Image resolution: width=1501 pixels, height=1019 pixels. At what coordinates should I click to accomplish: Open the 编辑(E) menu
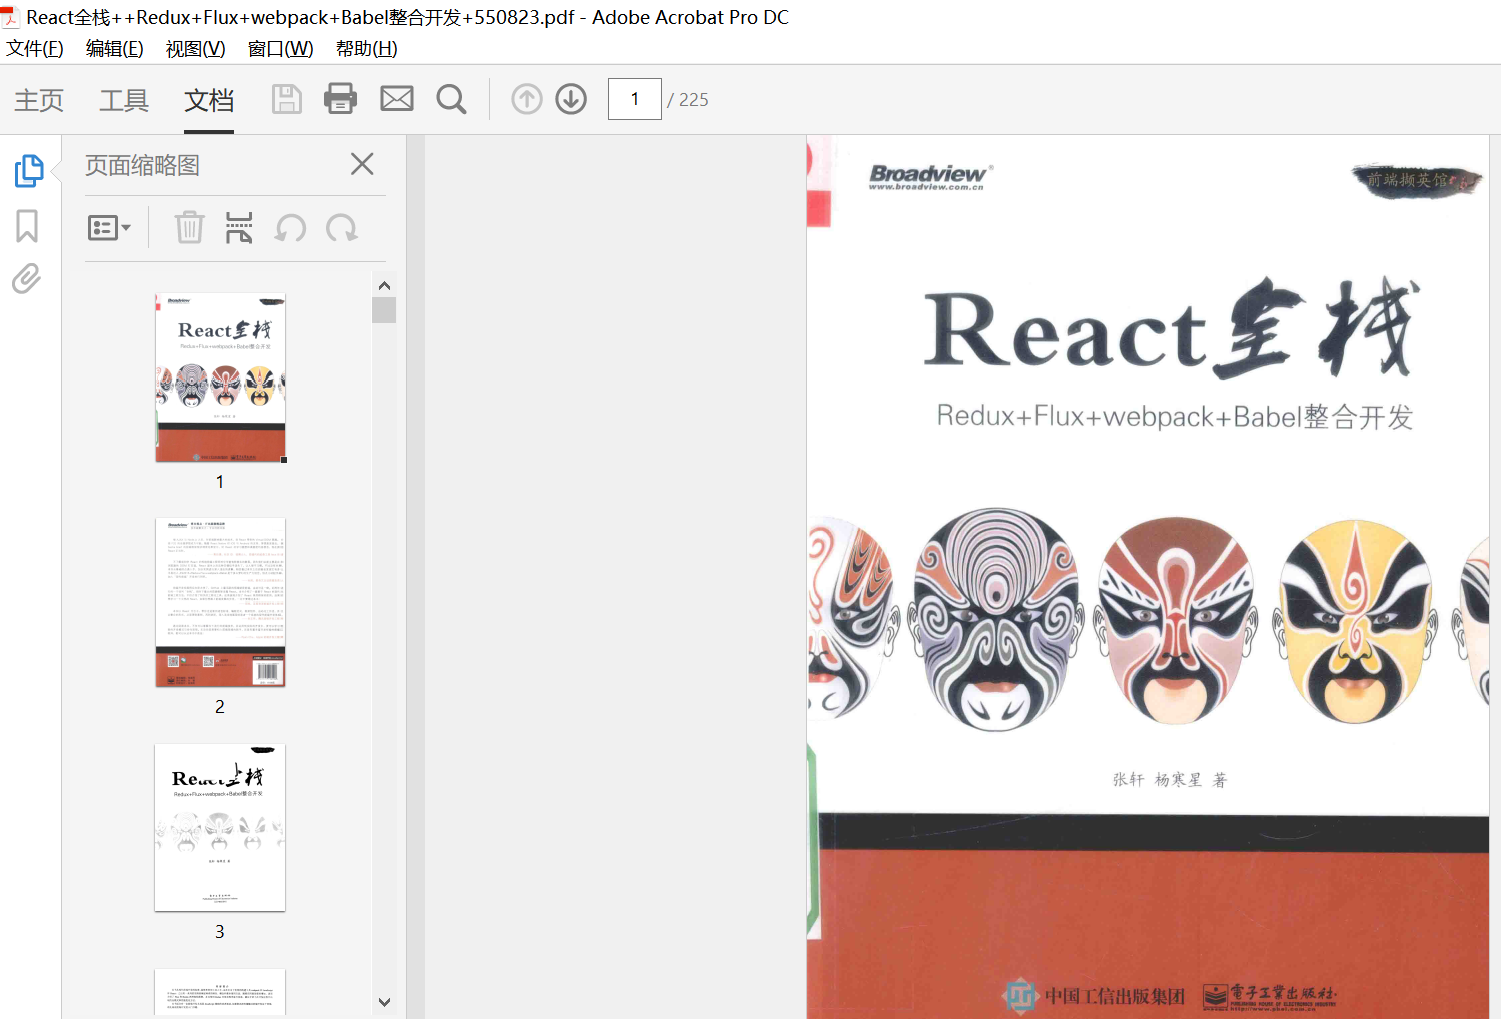point(115,49)
